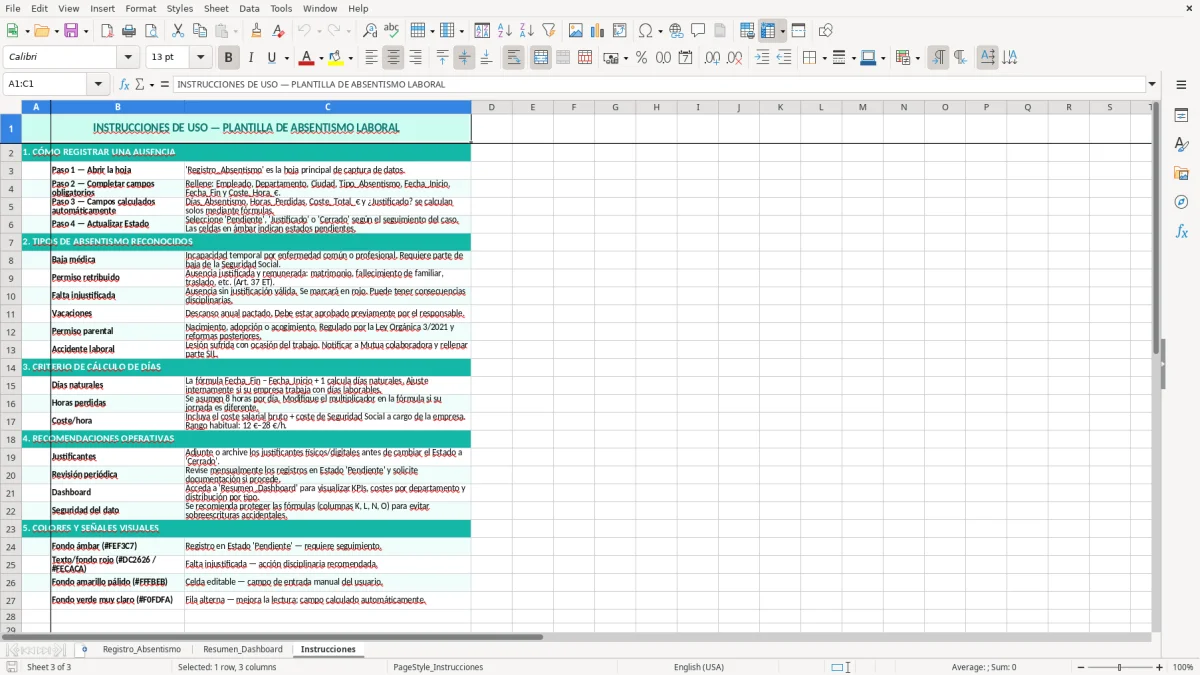Sort ascending A to Z
The width and height of the screenshot is (1200, 675).
pos(505,31)
